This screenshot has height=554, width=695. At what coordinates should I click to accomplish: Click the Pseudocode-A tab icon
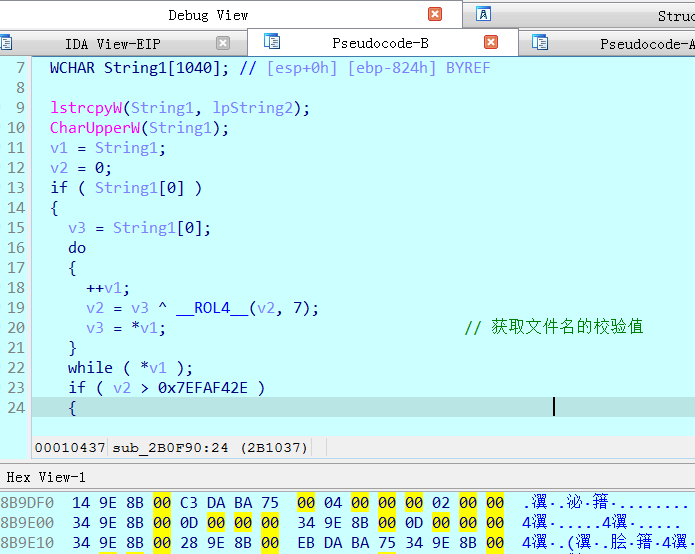[x=540, y=43]
